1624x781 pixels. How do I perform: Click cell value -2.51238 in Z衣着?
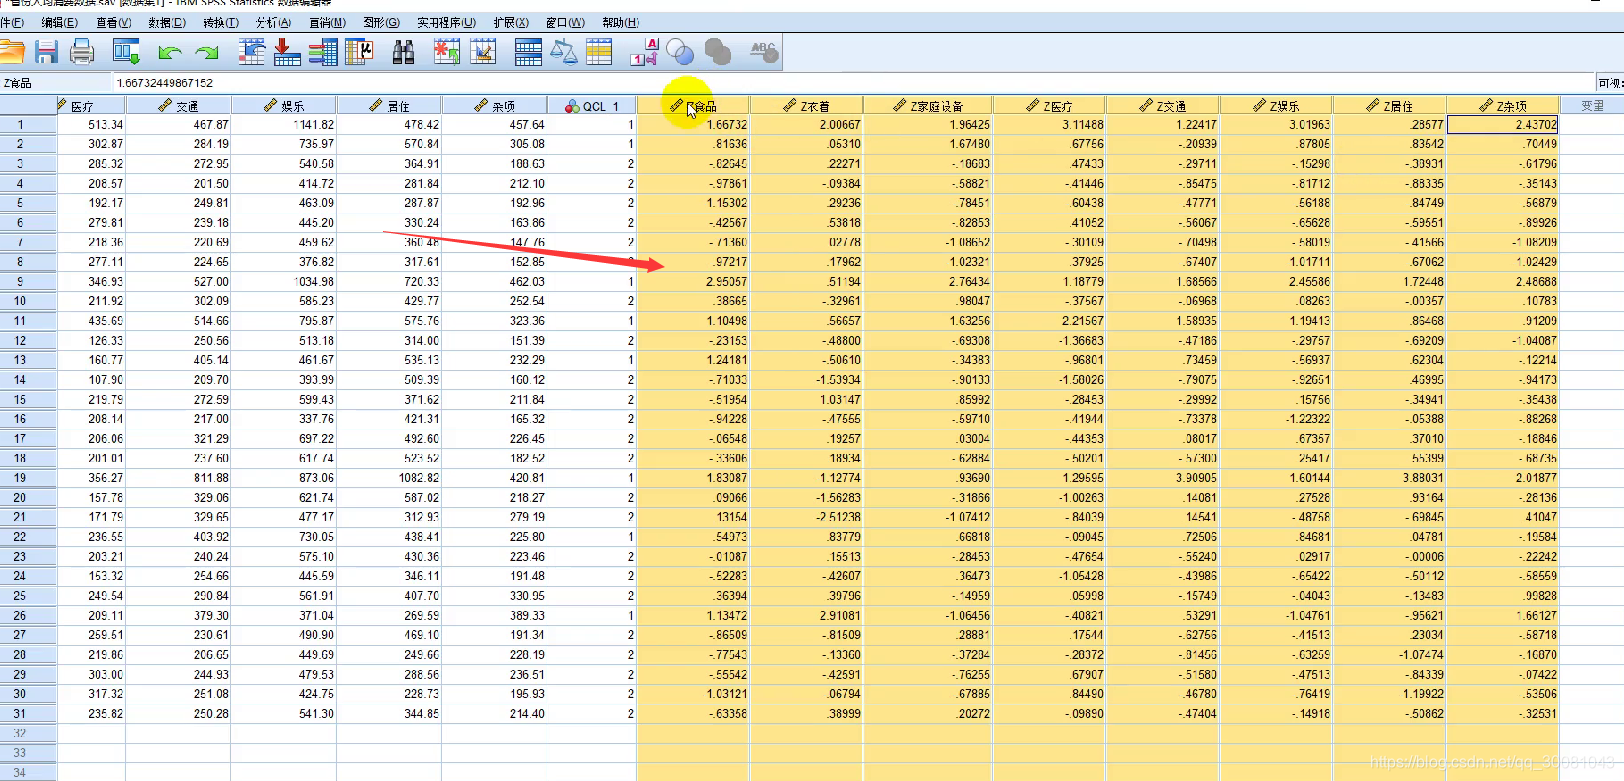click(x=806, y=517)
